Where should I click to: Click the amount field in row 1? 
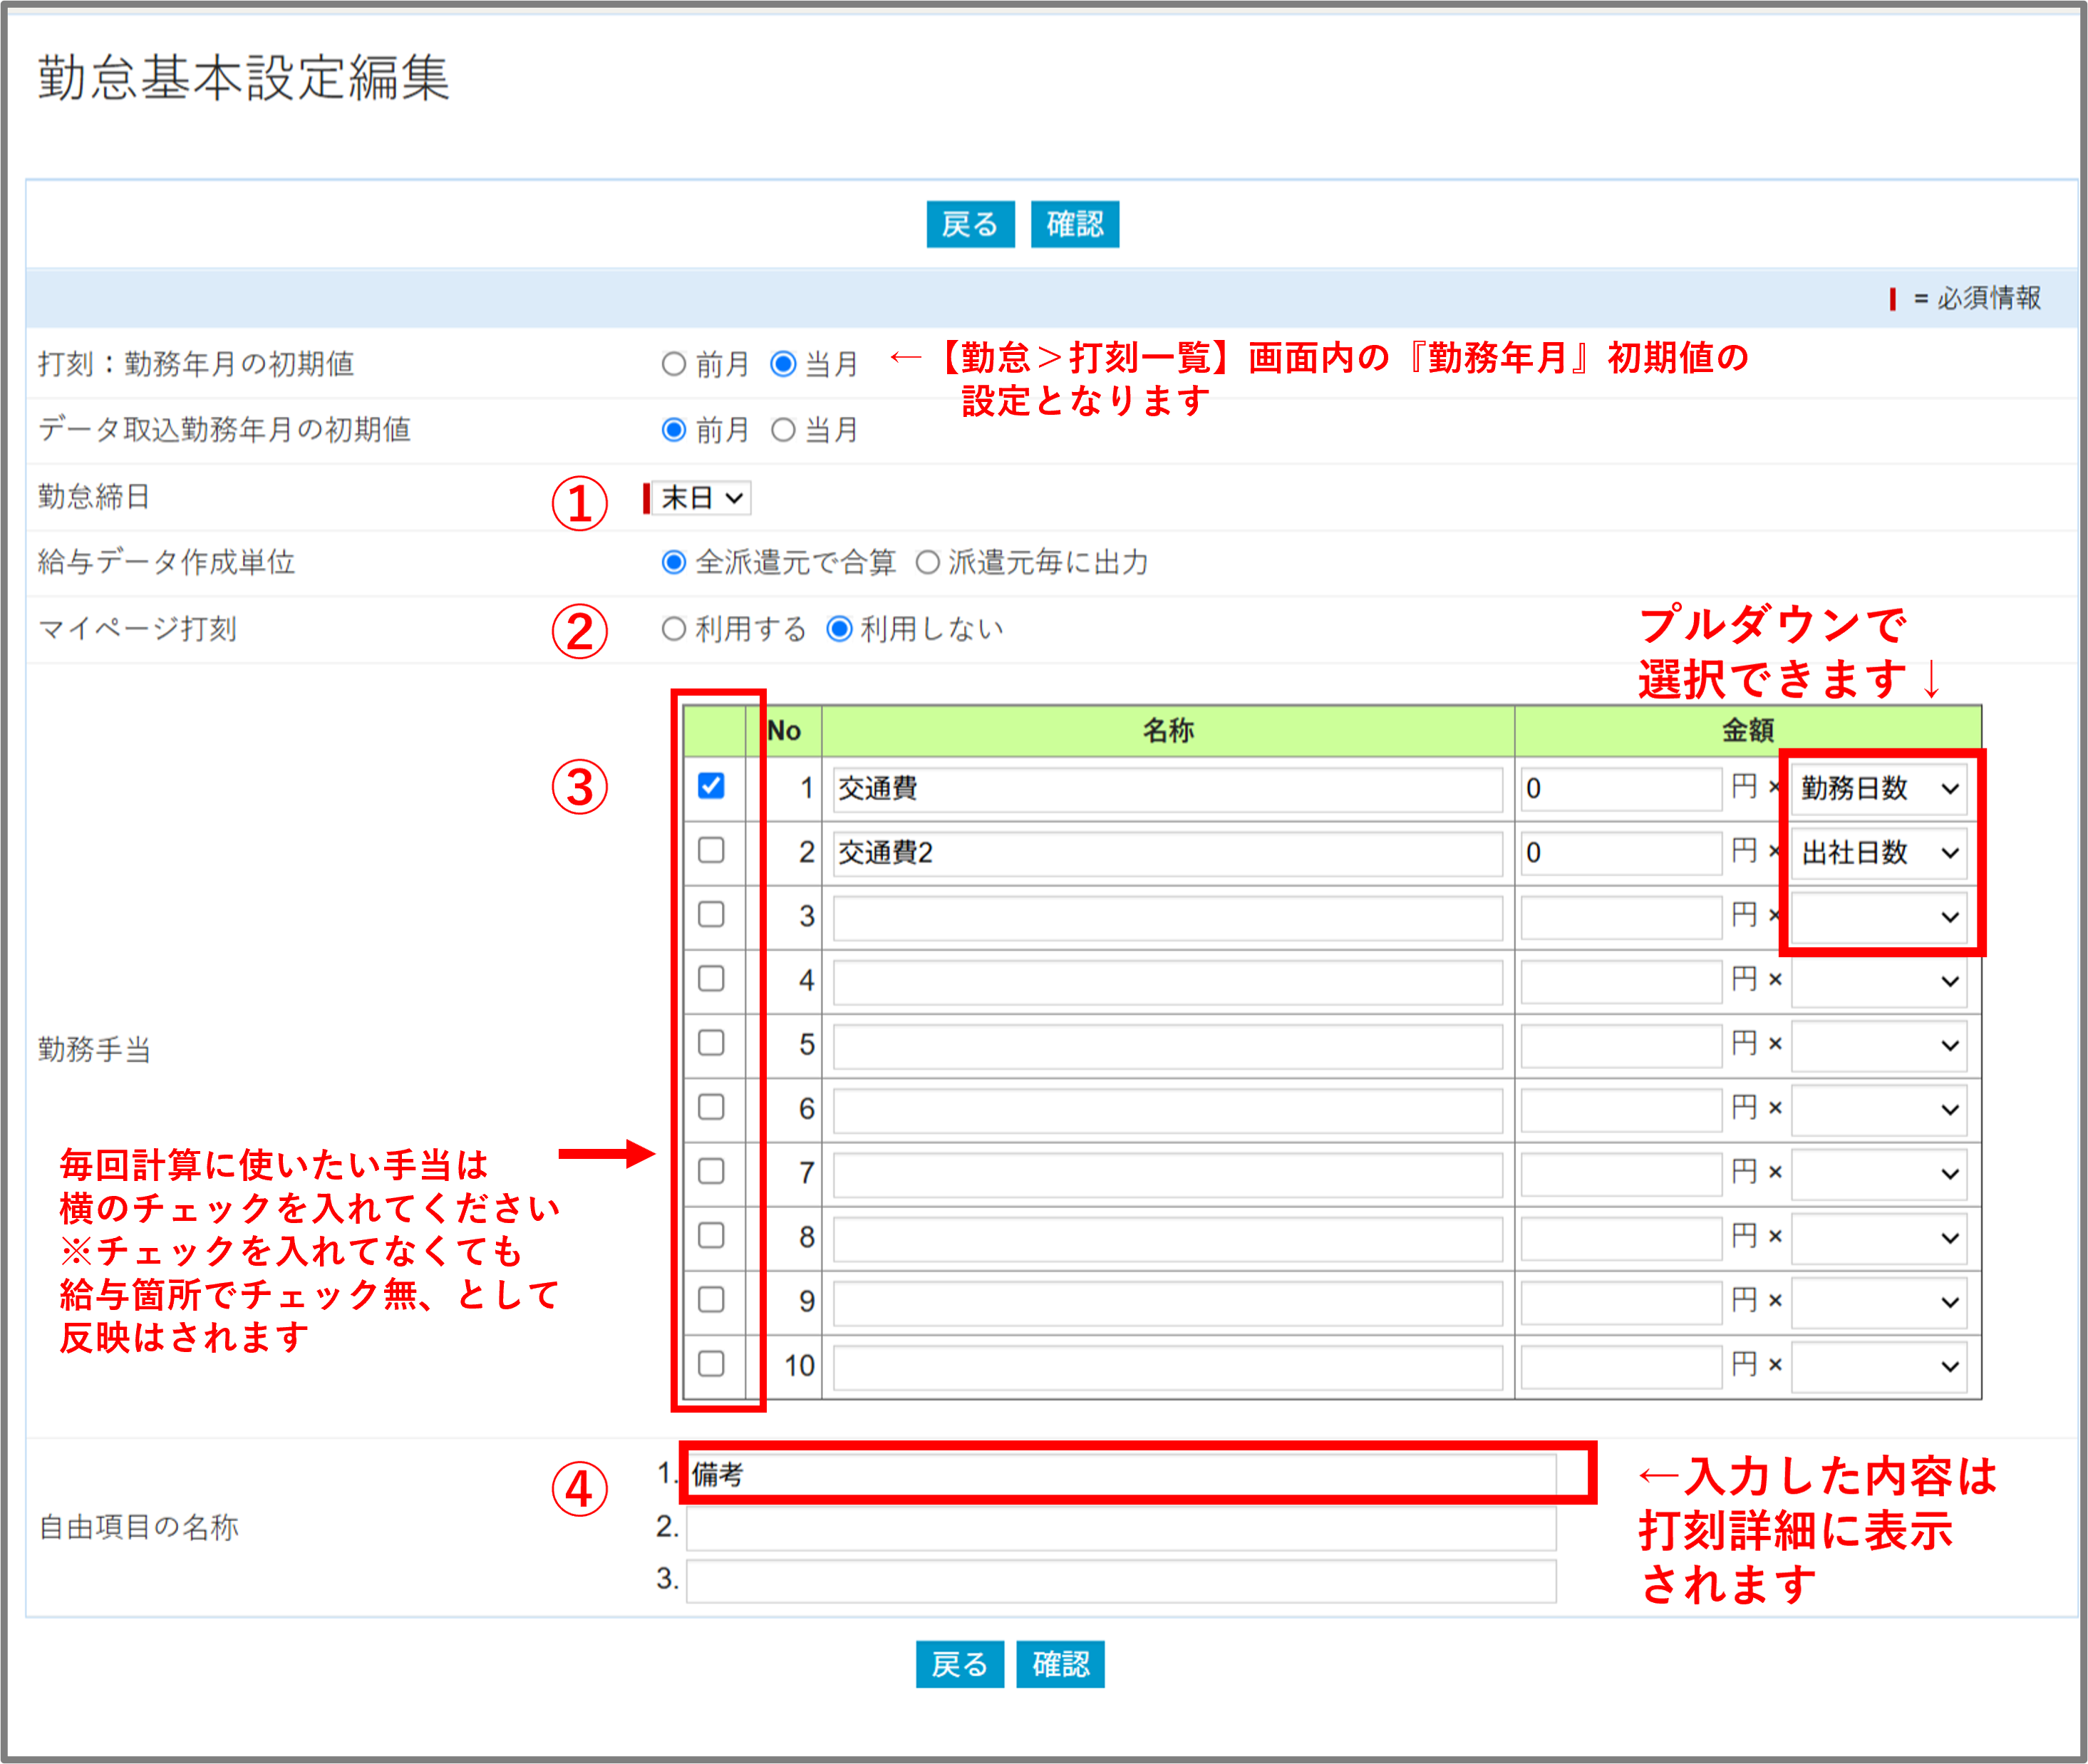1621,789
